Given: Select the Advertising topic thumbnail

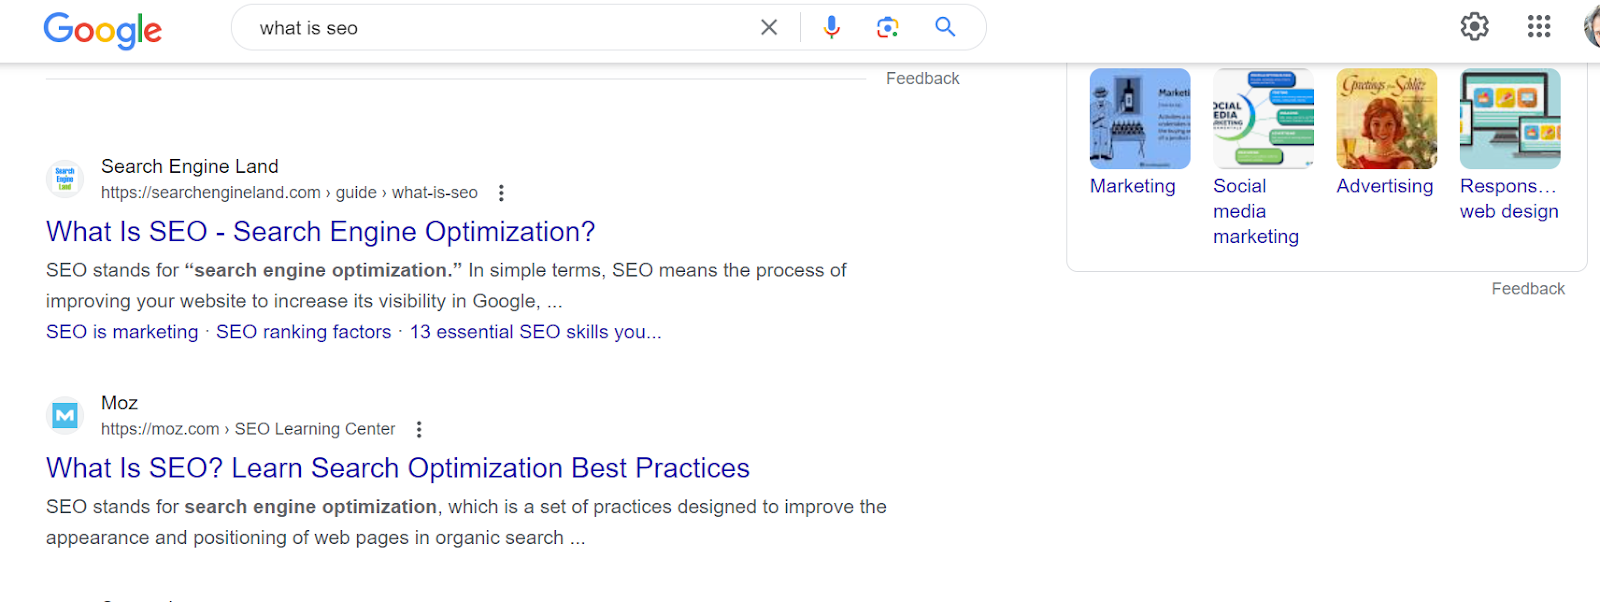Looking at the screenshot, I should [1386, 119].
